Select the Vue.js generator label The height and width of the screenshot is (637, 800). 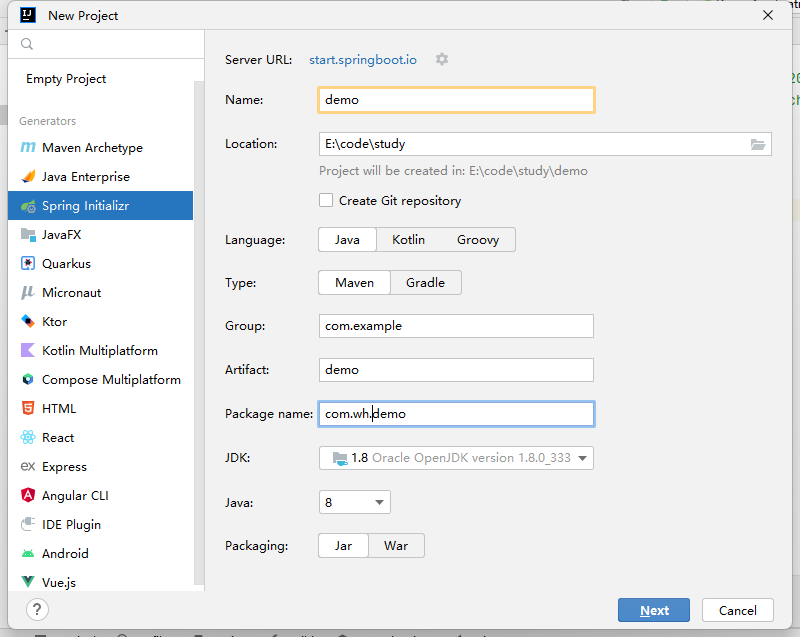coord(59,582)
